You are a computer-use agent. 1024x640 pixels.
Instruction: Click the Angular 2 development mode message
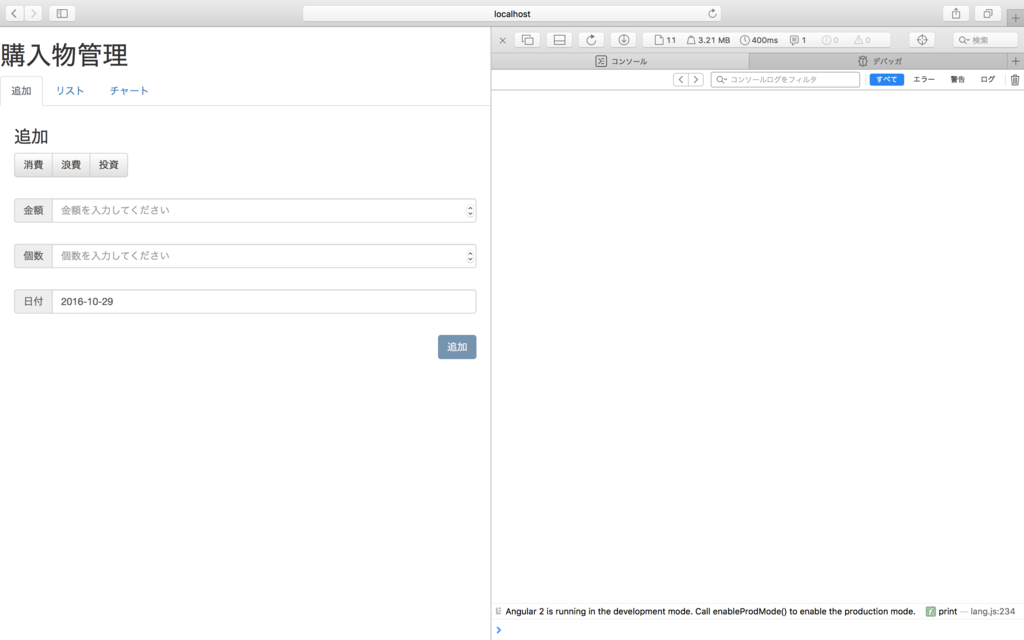[x=710, y=611]
